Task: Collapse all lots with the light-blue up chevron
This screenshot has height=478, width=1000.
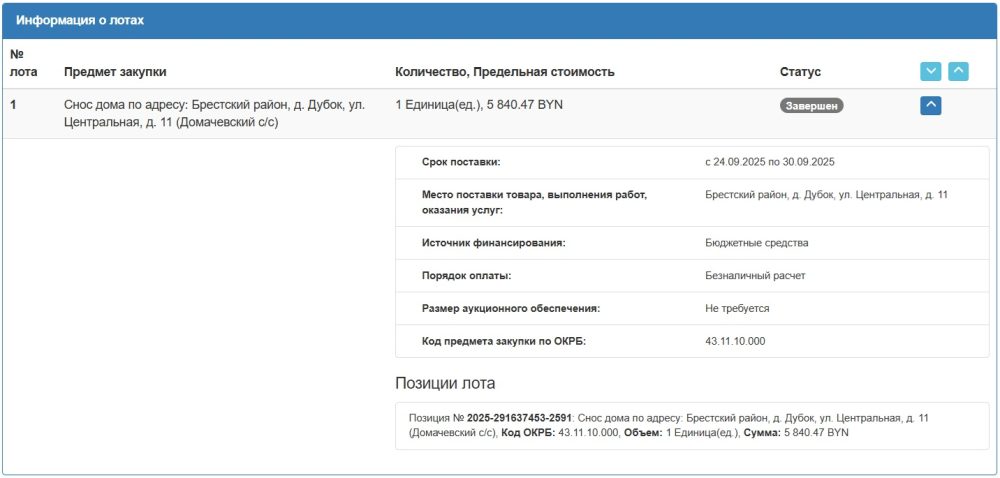Action: [958, 71]
